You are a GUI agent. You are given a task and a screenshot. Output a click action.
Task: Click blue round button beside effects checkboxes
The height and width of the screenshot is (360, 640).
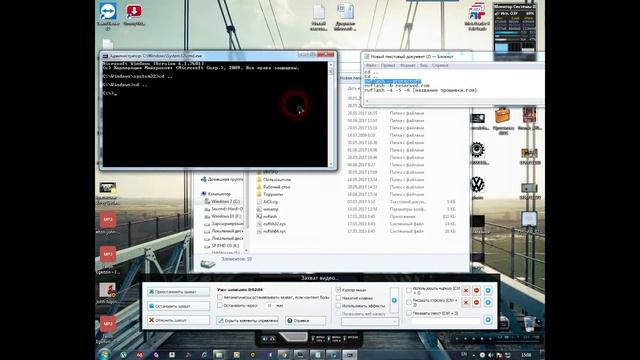pyautogui.click(x=394, y=300)
